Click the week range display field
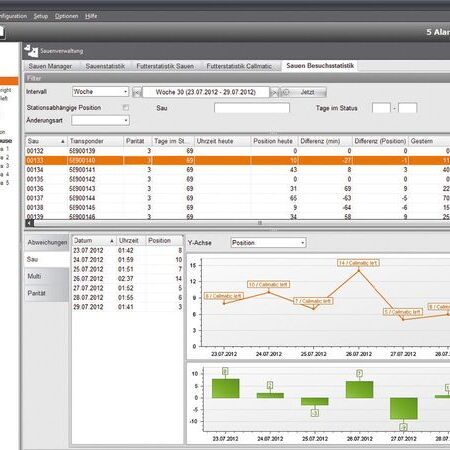The width and height of the screenshot is (450, 450). pos(206,92)
